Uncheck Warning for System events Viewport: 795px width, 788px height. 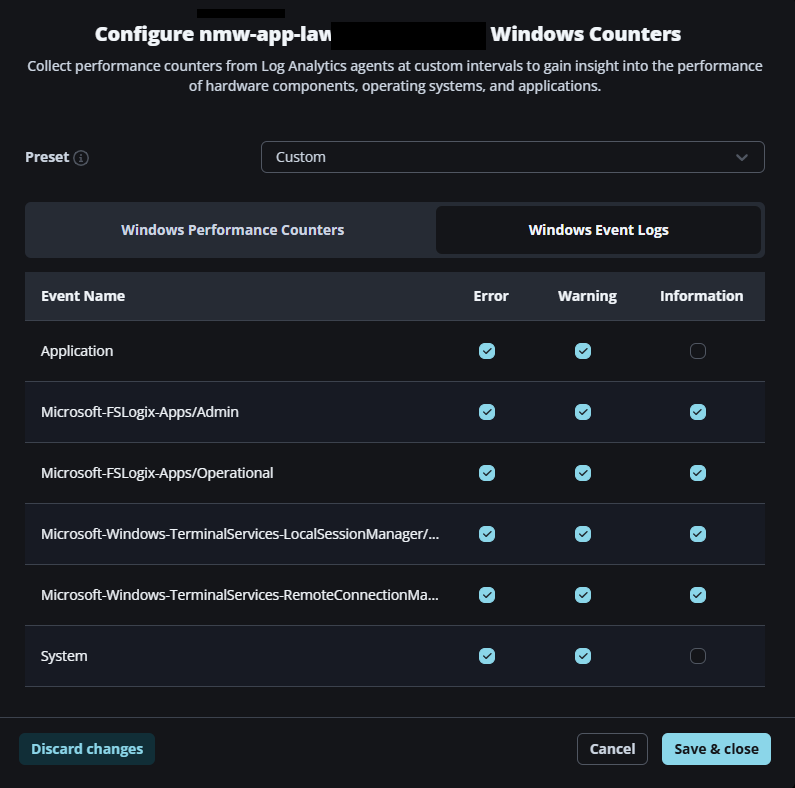point(583,656)
